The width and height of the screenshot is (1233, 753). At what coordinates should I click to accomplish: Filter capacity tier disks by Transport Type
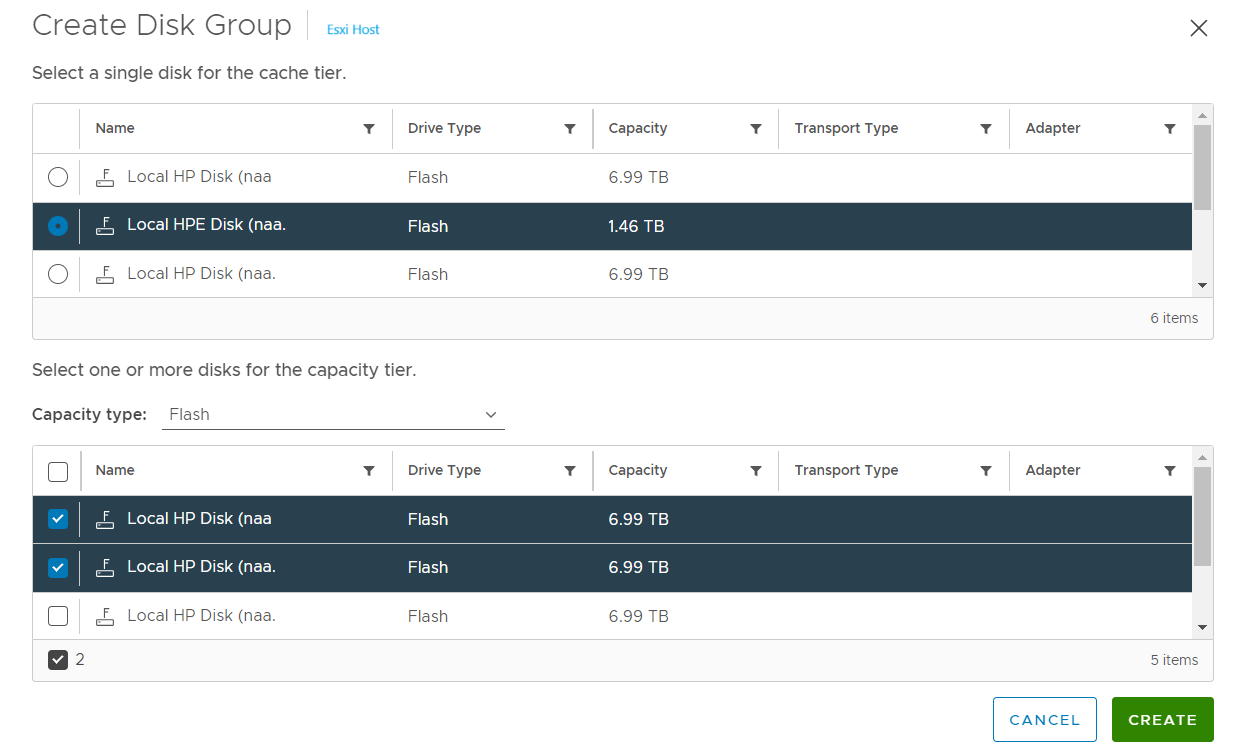click(x=986, y=471)
